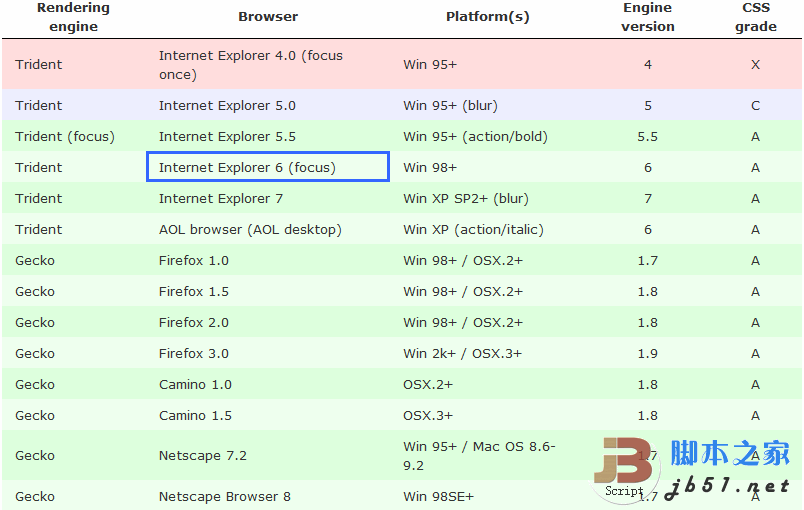Select the Internet Explorer 5.0 cell
The image size is (804, 510).
point(268,105)
